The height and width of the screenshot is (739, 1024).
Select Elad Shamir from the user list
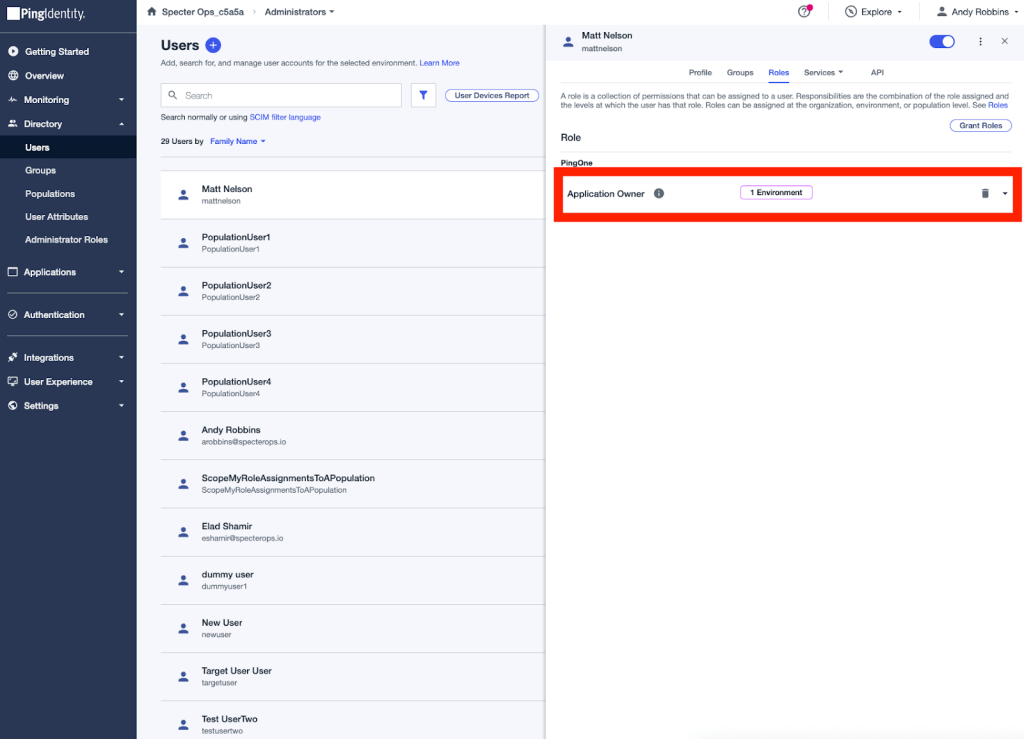(227, 526)
